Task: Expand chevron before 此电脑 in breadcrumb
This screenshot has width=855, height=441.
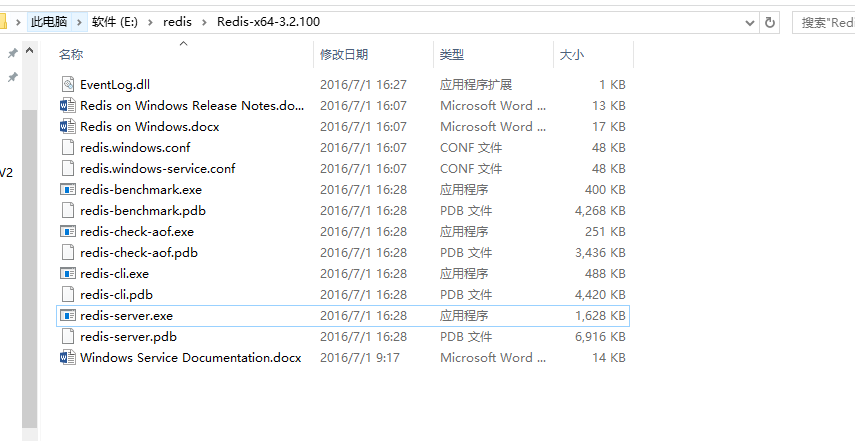Action: (x=18, y=22)
